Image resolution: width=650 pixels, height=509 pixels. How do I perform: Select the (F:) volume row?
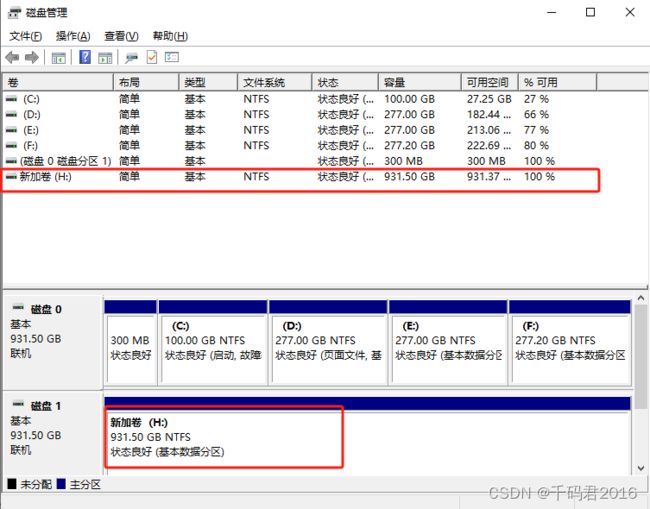click(301, 145)
